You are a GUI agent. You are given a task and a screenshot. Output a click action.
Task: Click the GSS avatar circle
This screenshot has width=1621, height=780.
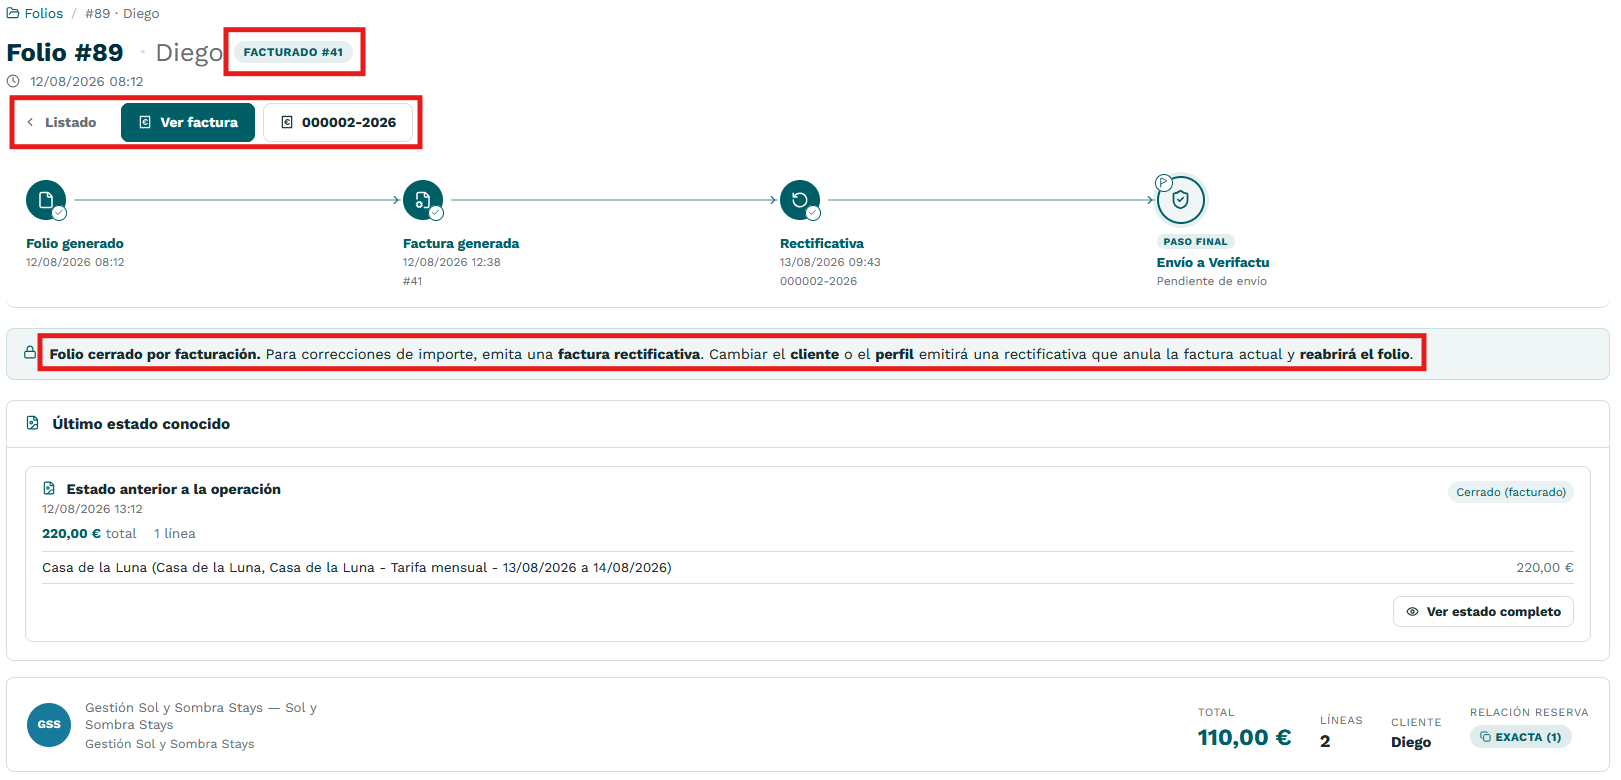pyautogui.click(x=49, y=725)
